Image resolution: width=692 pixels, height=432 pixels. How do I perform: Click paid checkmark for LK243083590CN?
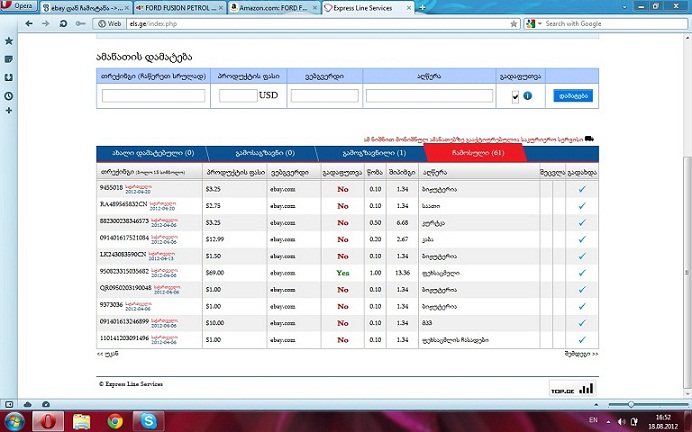pos(582,256)
